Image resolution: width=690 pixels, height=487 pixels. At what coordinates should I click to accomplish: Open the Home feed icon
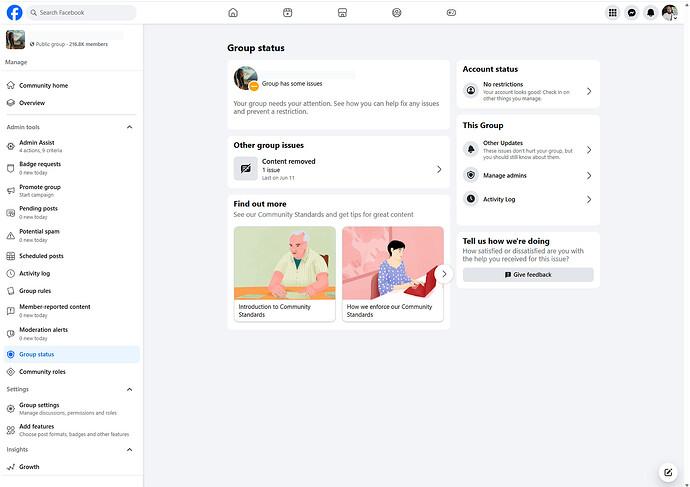tap(233, 13)
